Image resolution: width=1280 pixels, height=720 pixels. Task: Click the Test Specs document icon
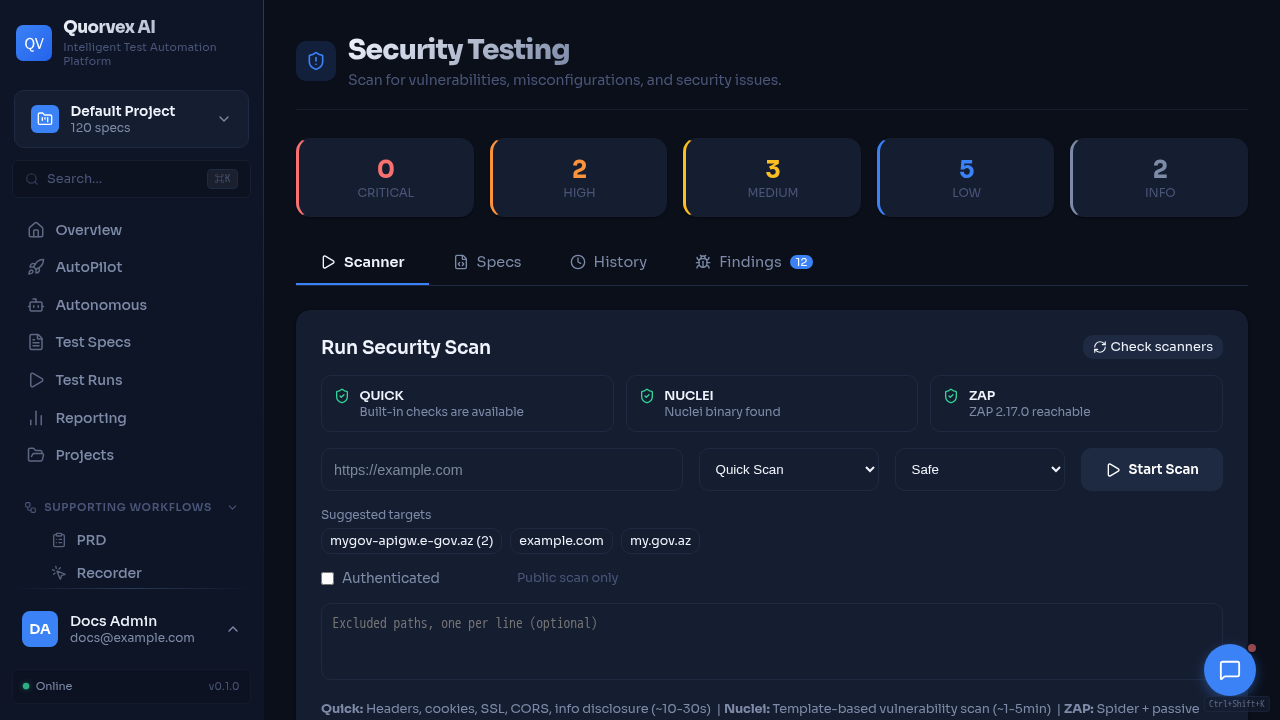36,342
